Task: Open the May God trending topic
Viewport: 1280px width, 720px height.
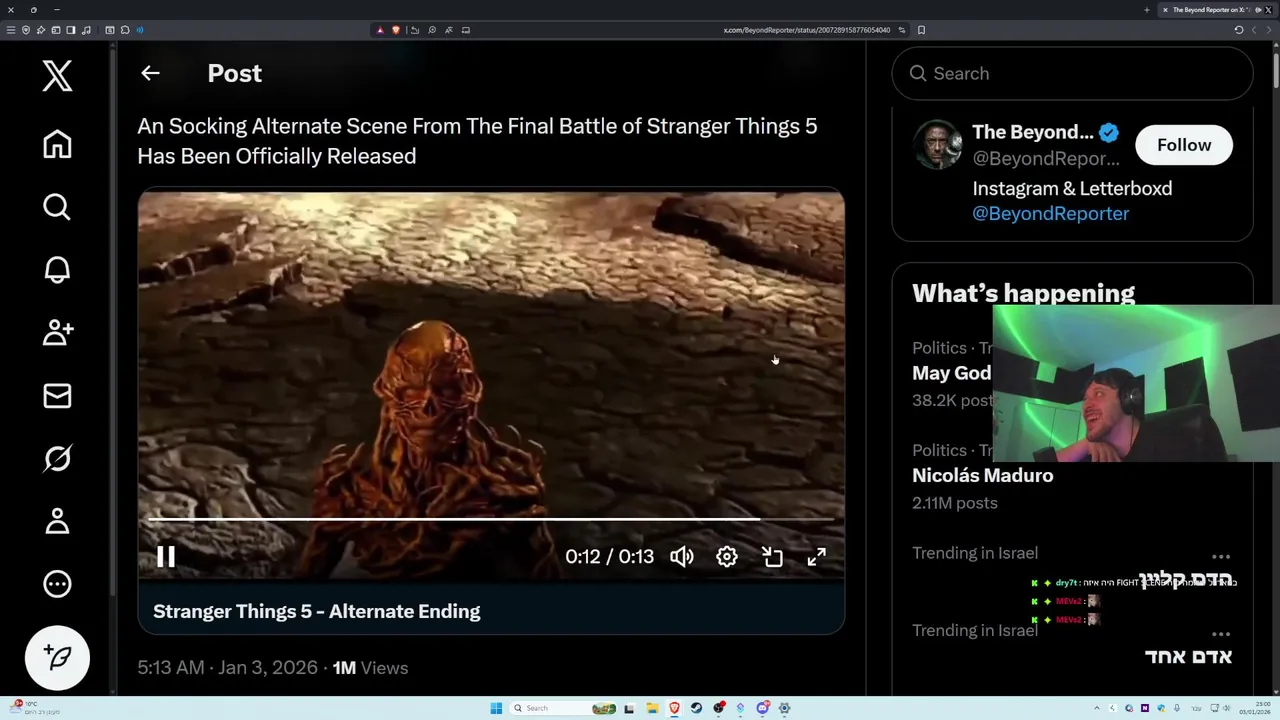Action: [x=951, y=373]
